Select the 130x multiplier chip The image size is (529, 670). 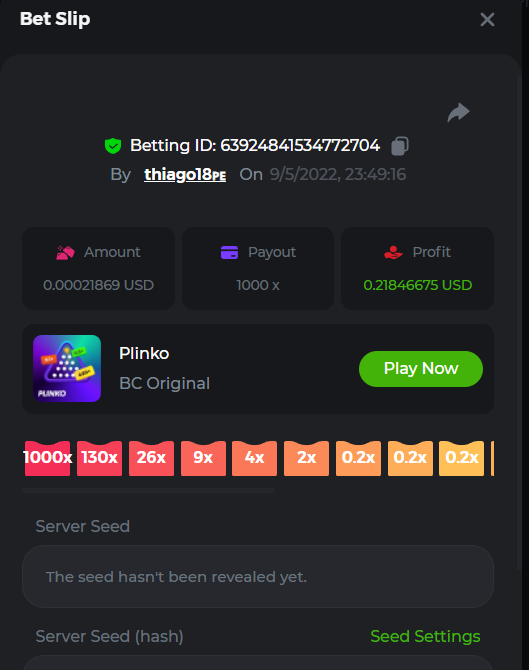point(100,458)
